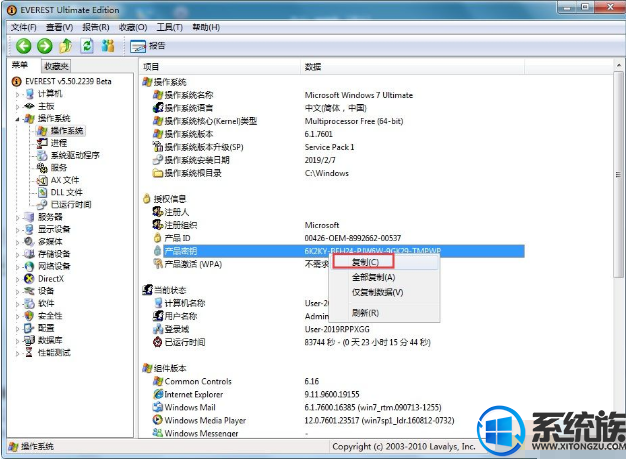Select the AX 文件 tree item
The image size is (626, 459).
[x=58, y=180]
